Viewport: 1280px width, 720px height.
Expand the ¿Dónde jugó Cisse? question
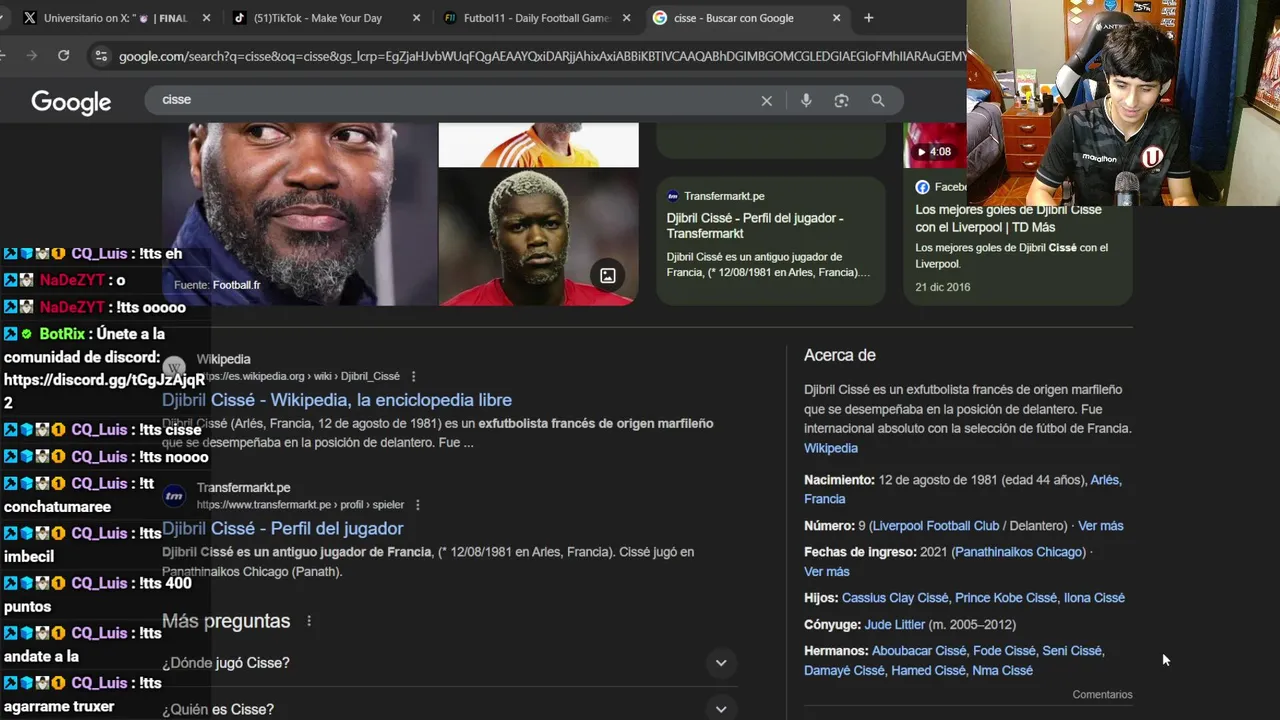pos(450,663)
